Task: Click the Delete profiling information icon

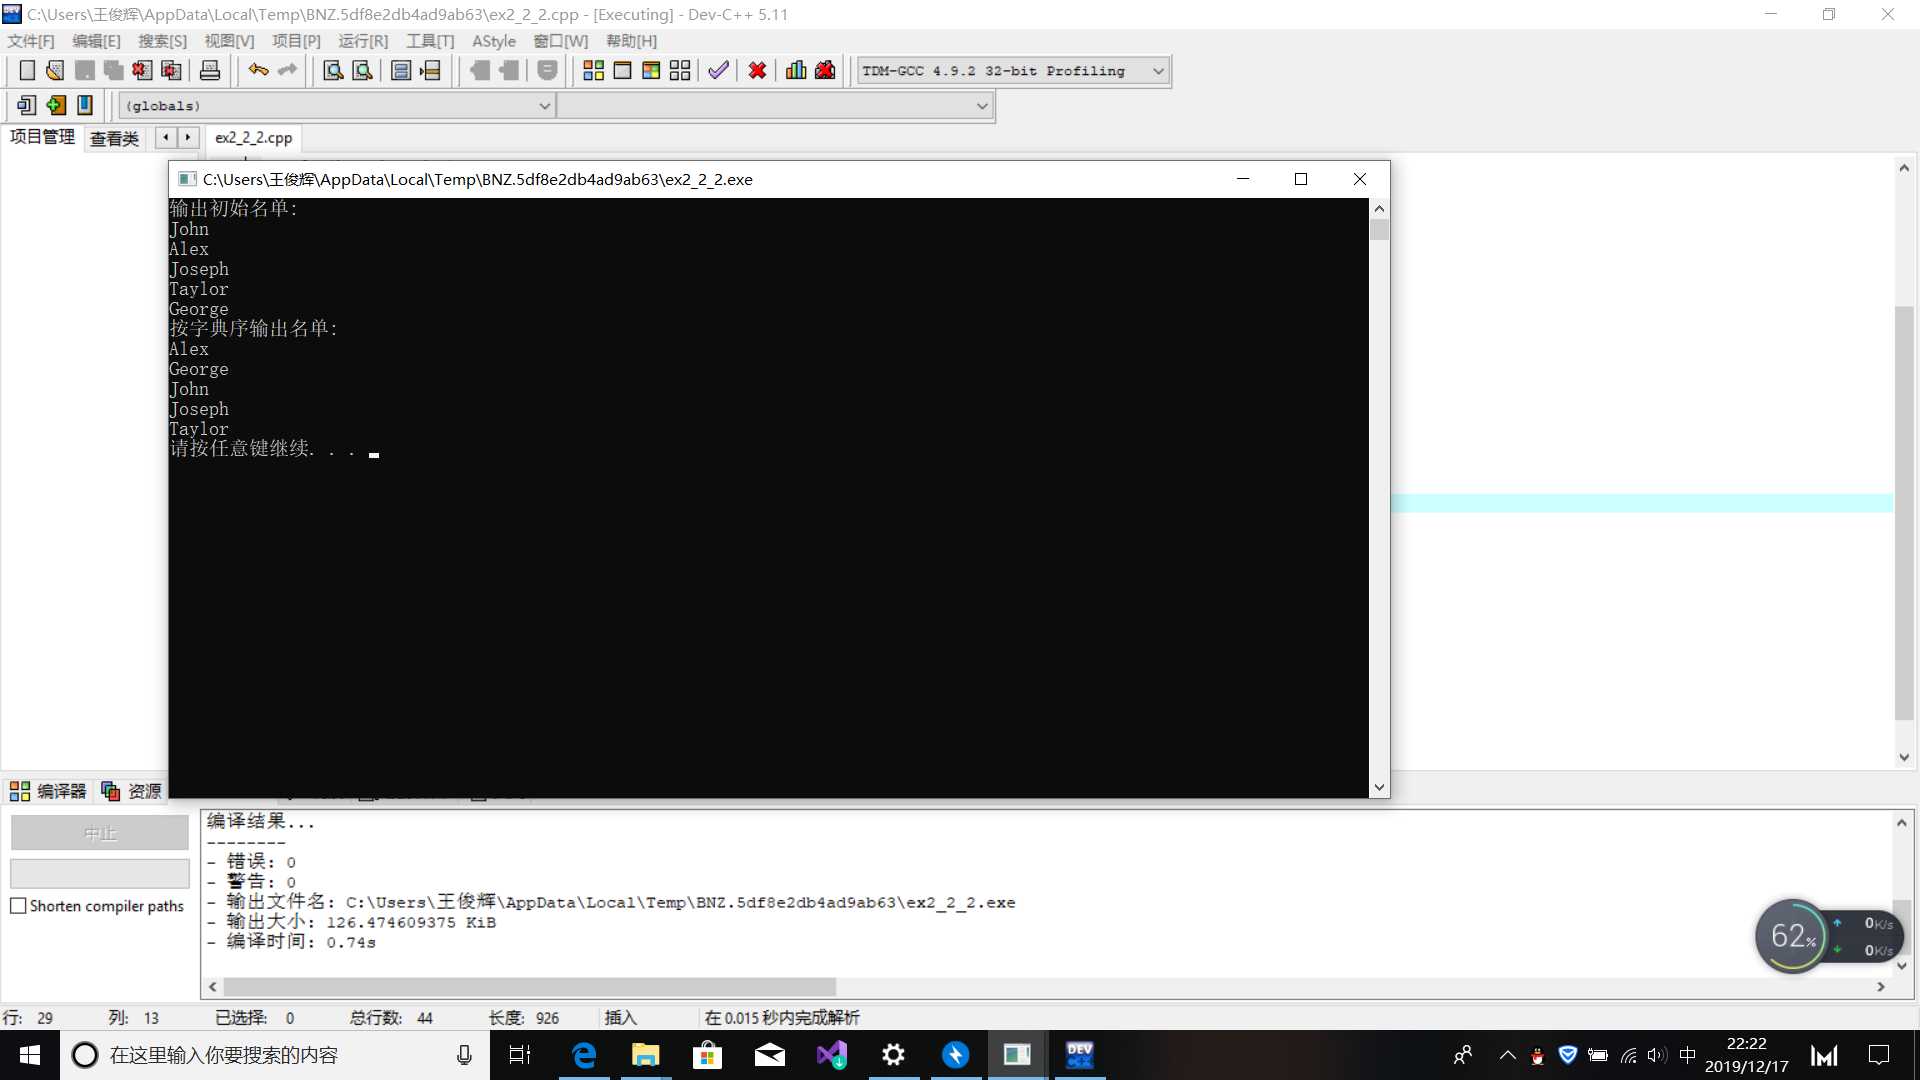Action: tap(825, 70)
